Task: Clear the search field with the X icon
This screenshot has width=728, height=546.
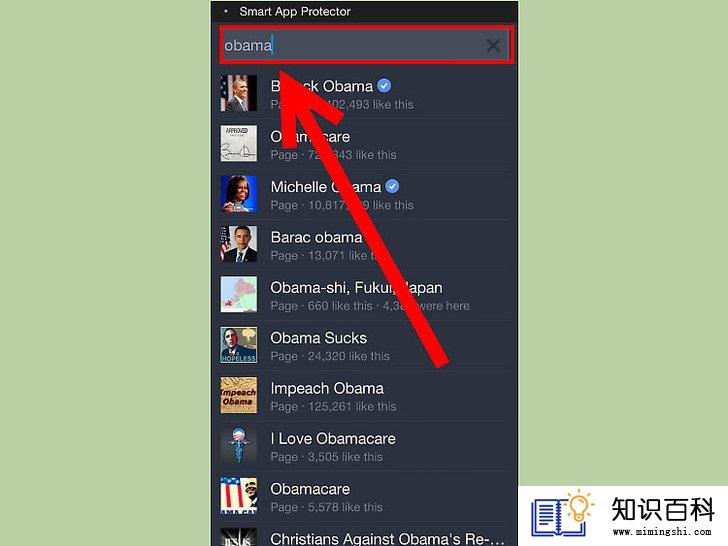Action: [x=493, y=46]
